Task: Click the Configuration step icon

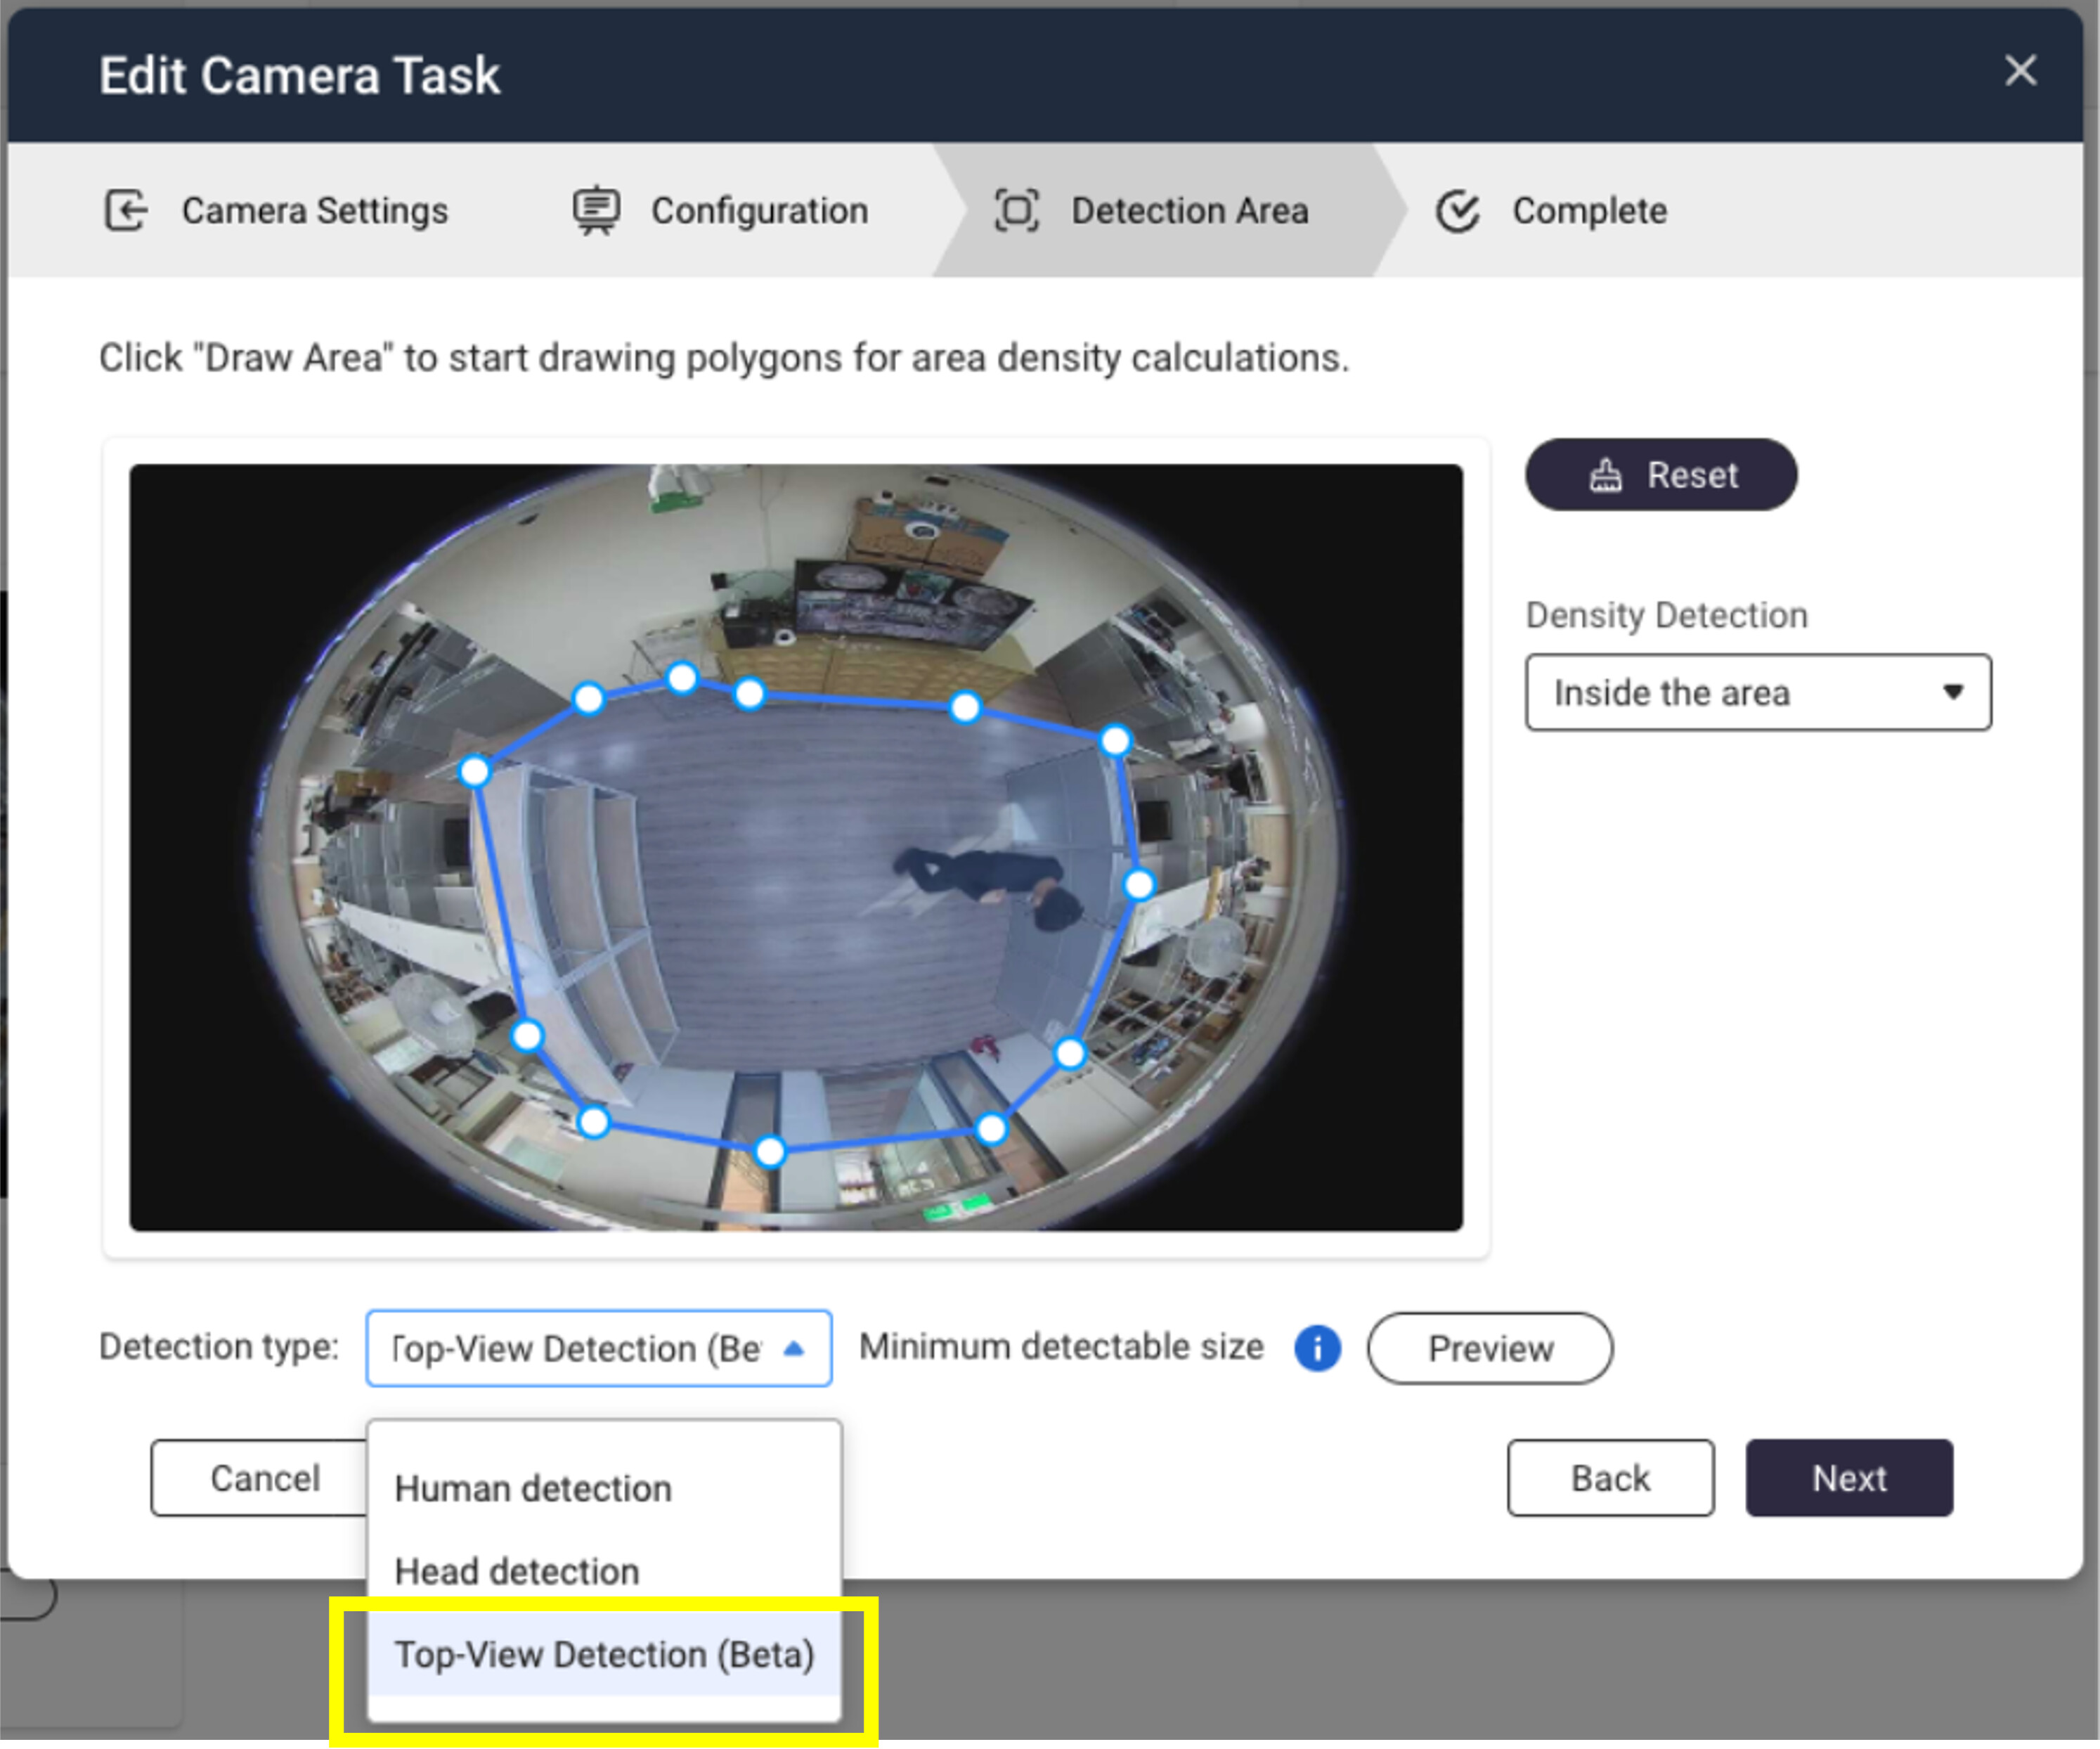Action: point(596,211)
